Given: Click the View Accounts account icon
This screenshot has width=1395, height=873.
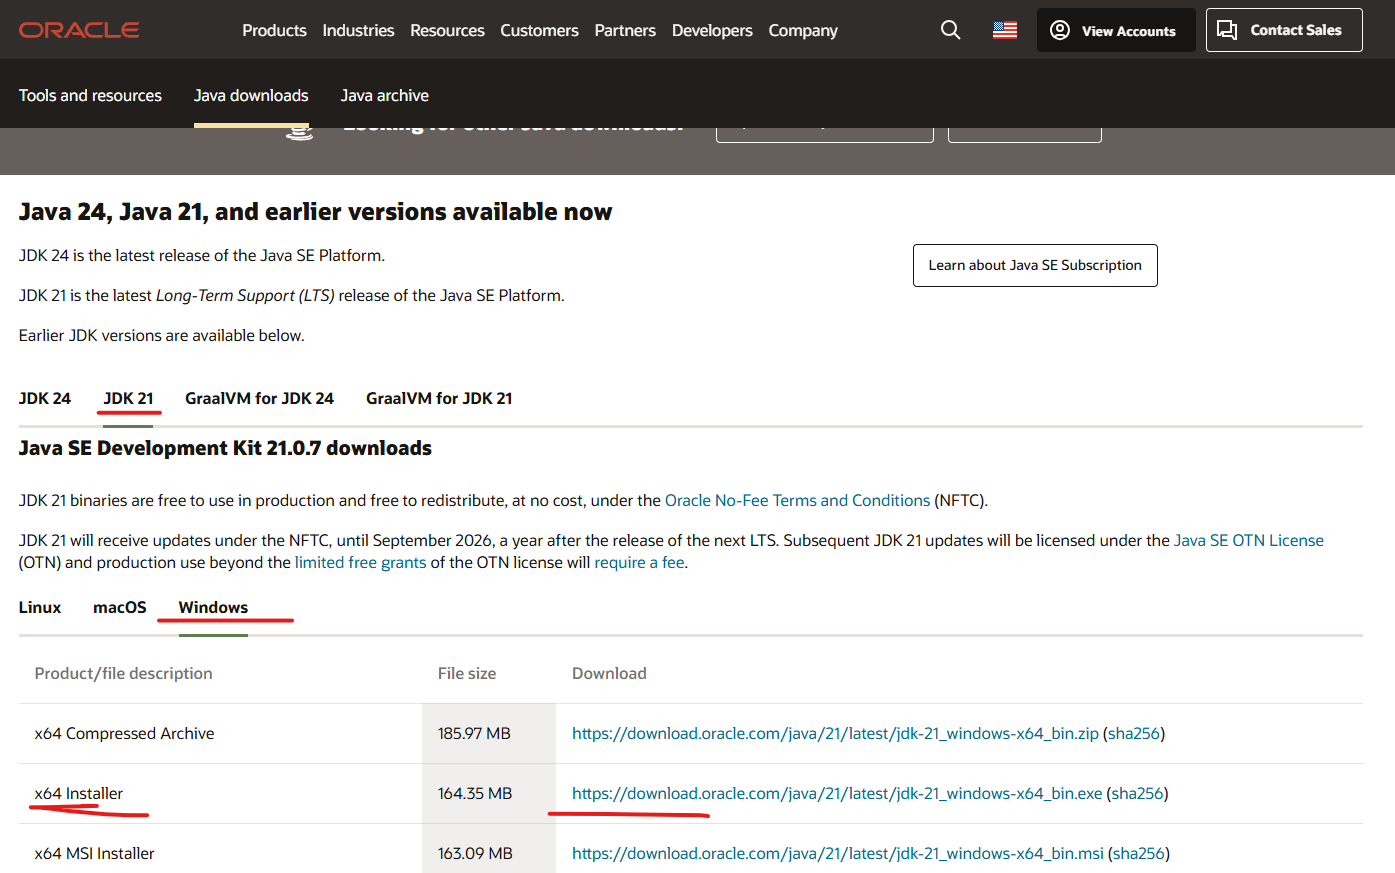Looking at the screenshot, I should [x=1059, y=30].
